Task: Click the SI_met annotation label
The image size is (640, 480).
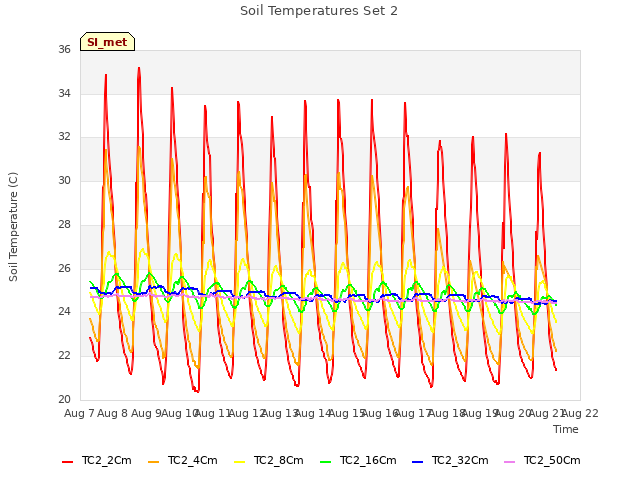Action: [x=107, y=42]
